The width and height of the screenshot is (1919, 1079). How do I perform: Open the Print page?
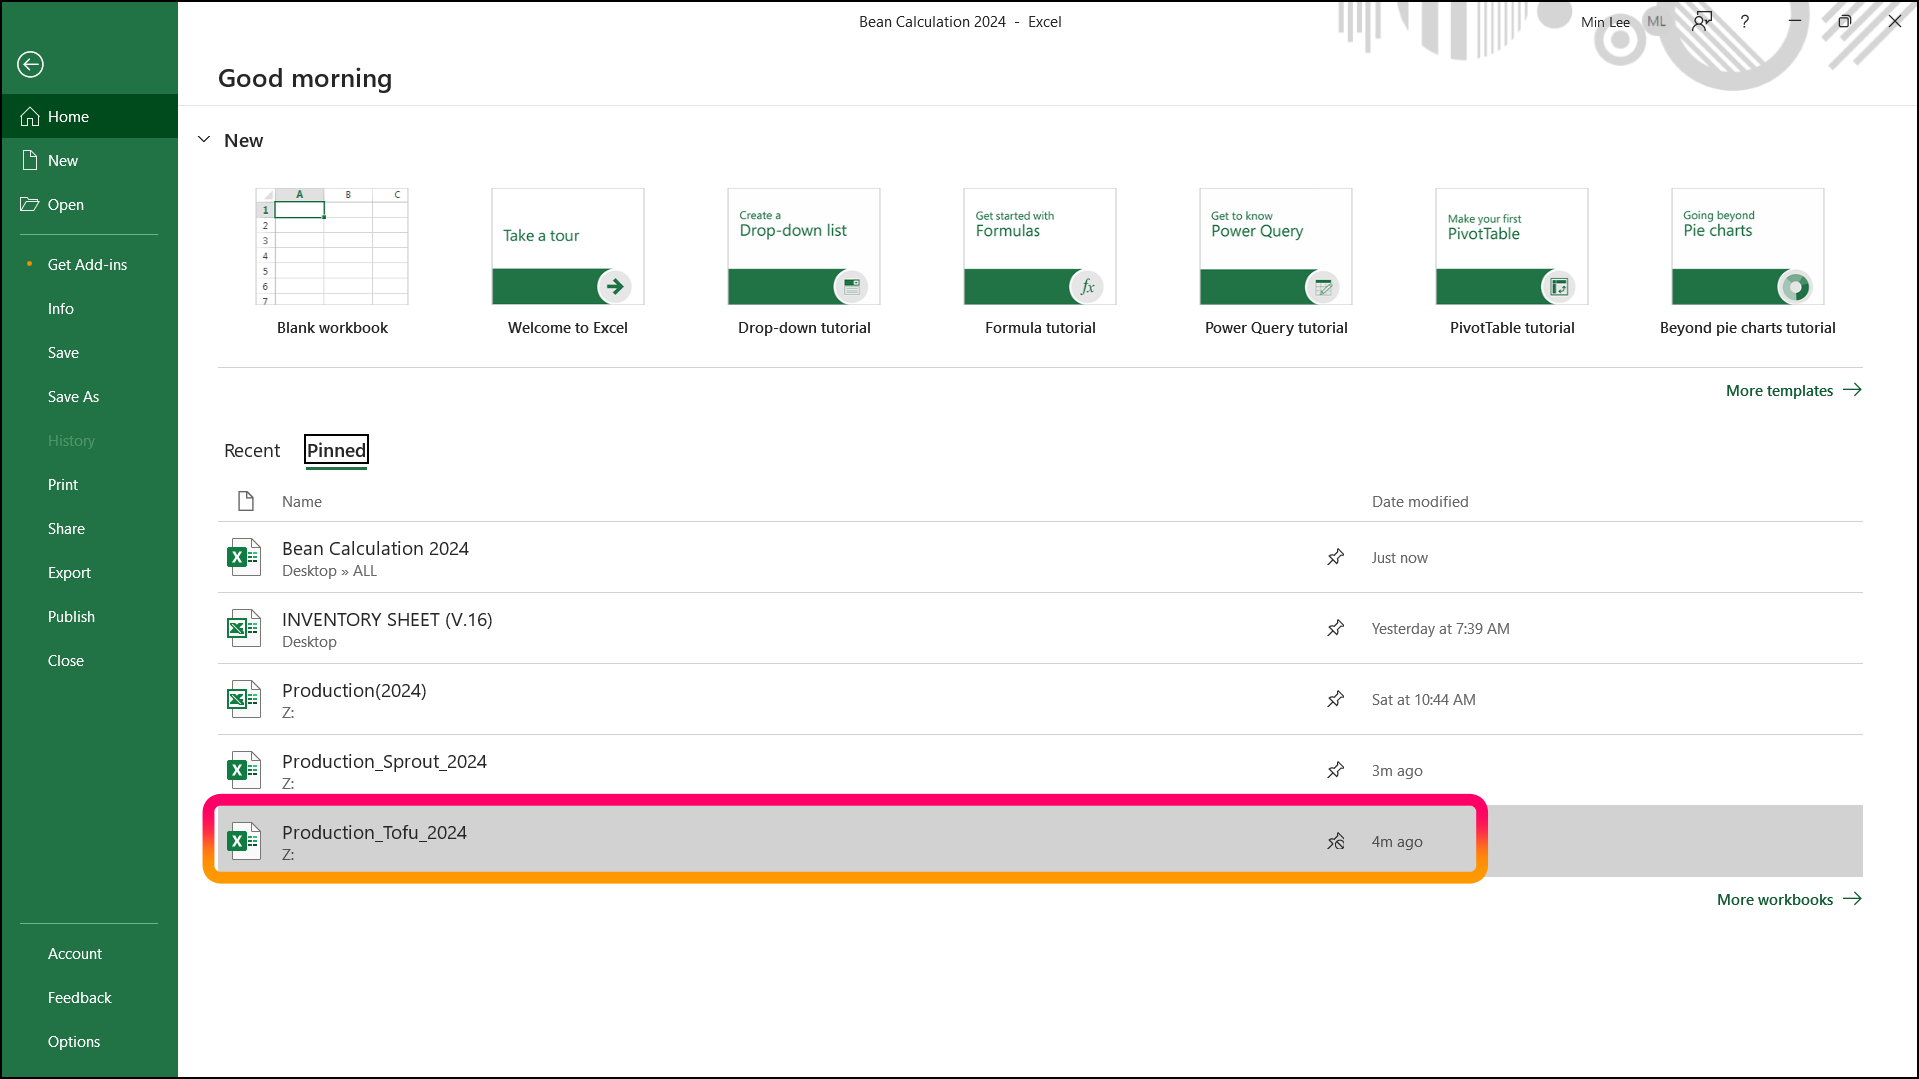pyautogui.click(x=89, y=484)
